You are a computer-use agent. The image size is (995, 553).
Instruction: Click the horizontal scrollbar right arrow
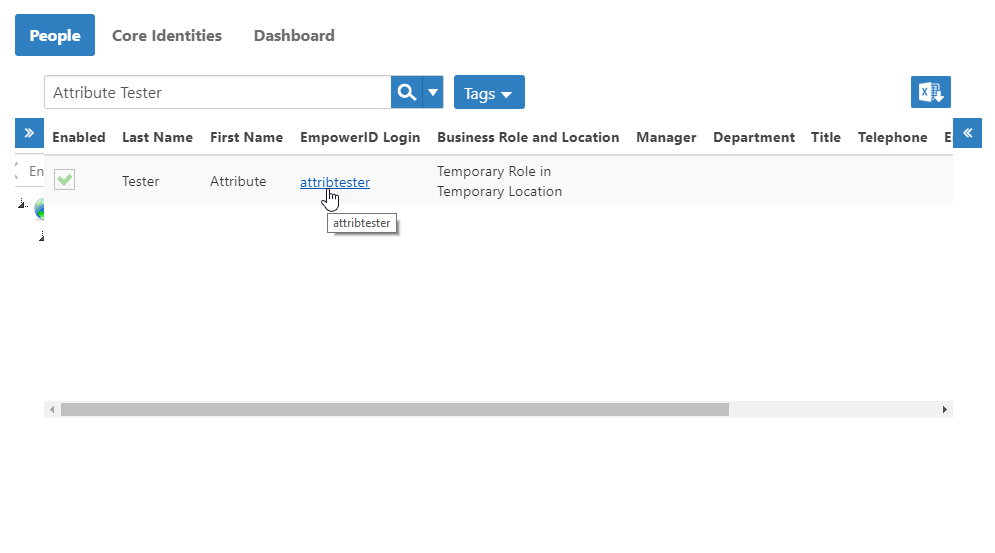945,410
